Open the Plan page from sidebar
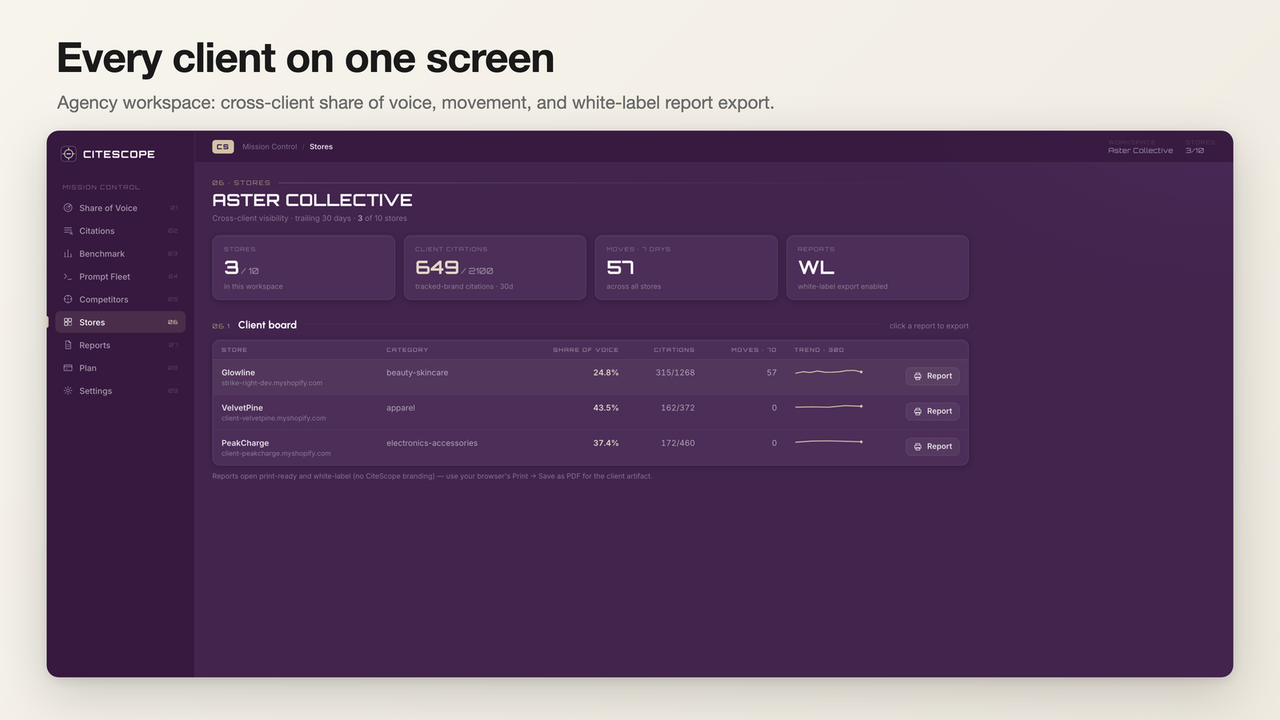 coord(120,368)
